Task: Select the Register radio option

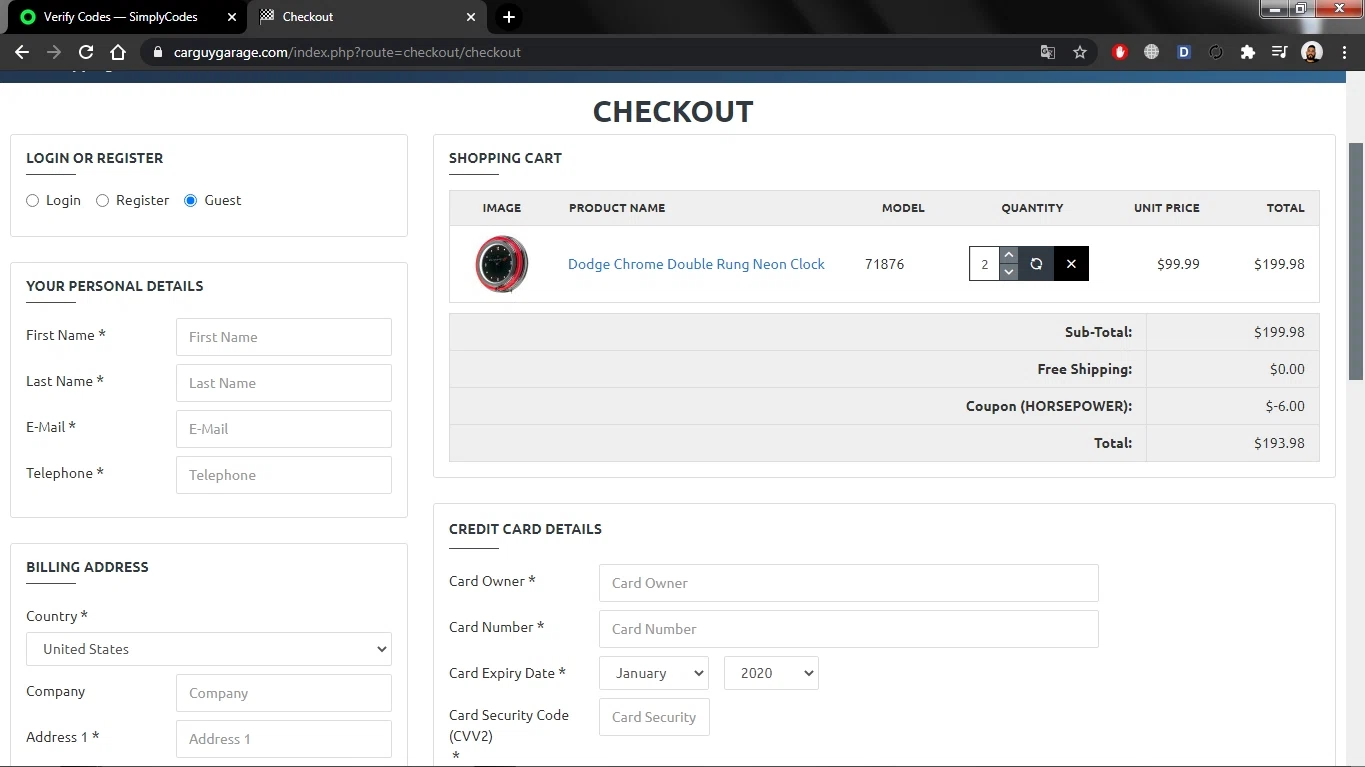Action: (x=102, y=201)
